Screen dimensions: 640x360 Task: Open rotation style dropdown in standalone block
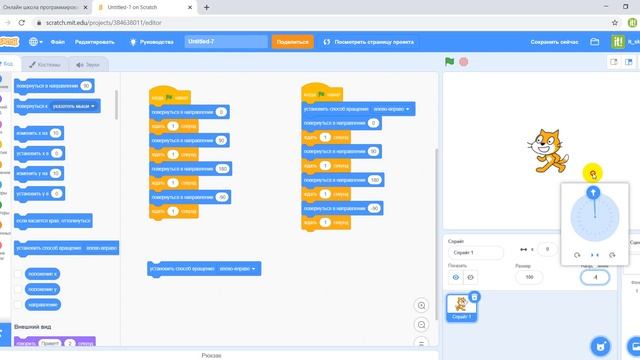237,269
